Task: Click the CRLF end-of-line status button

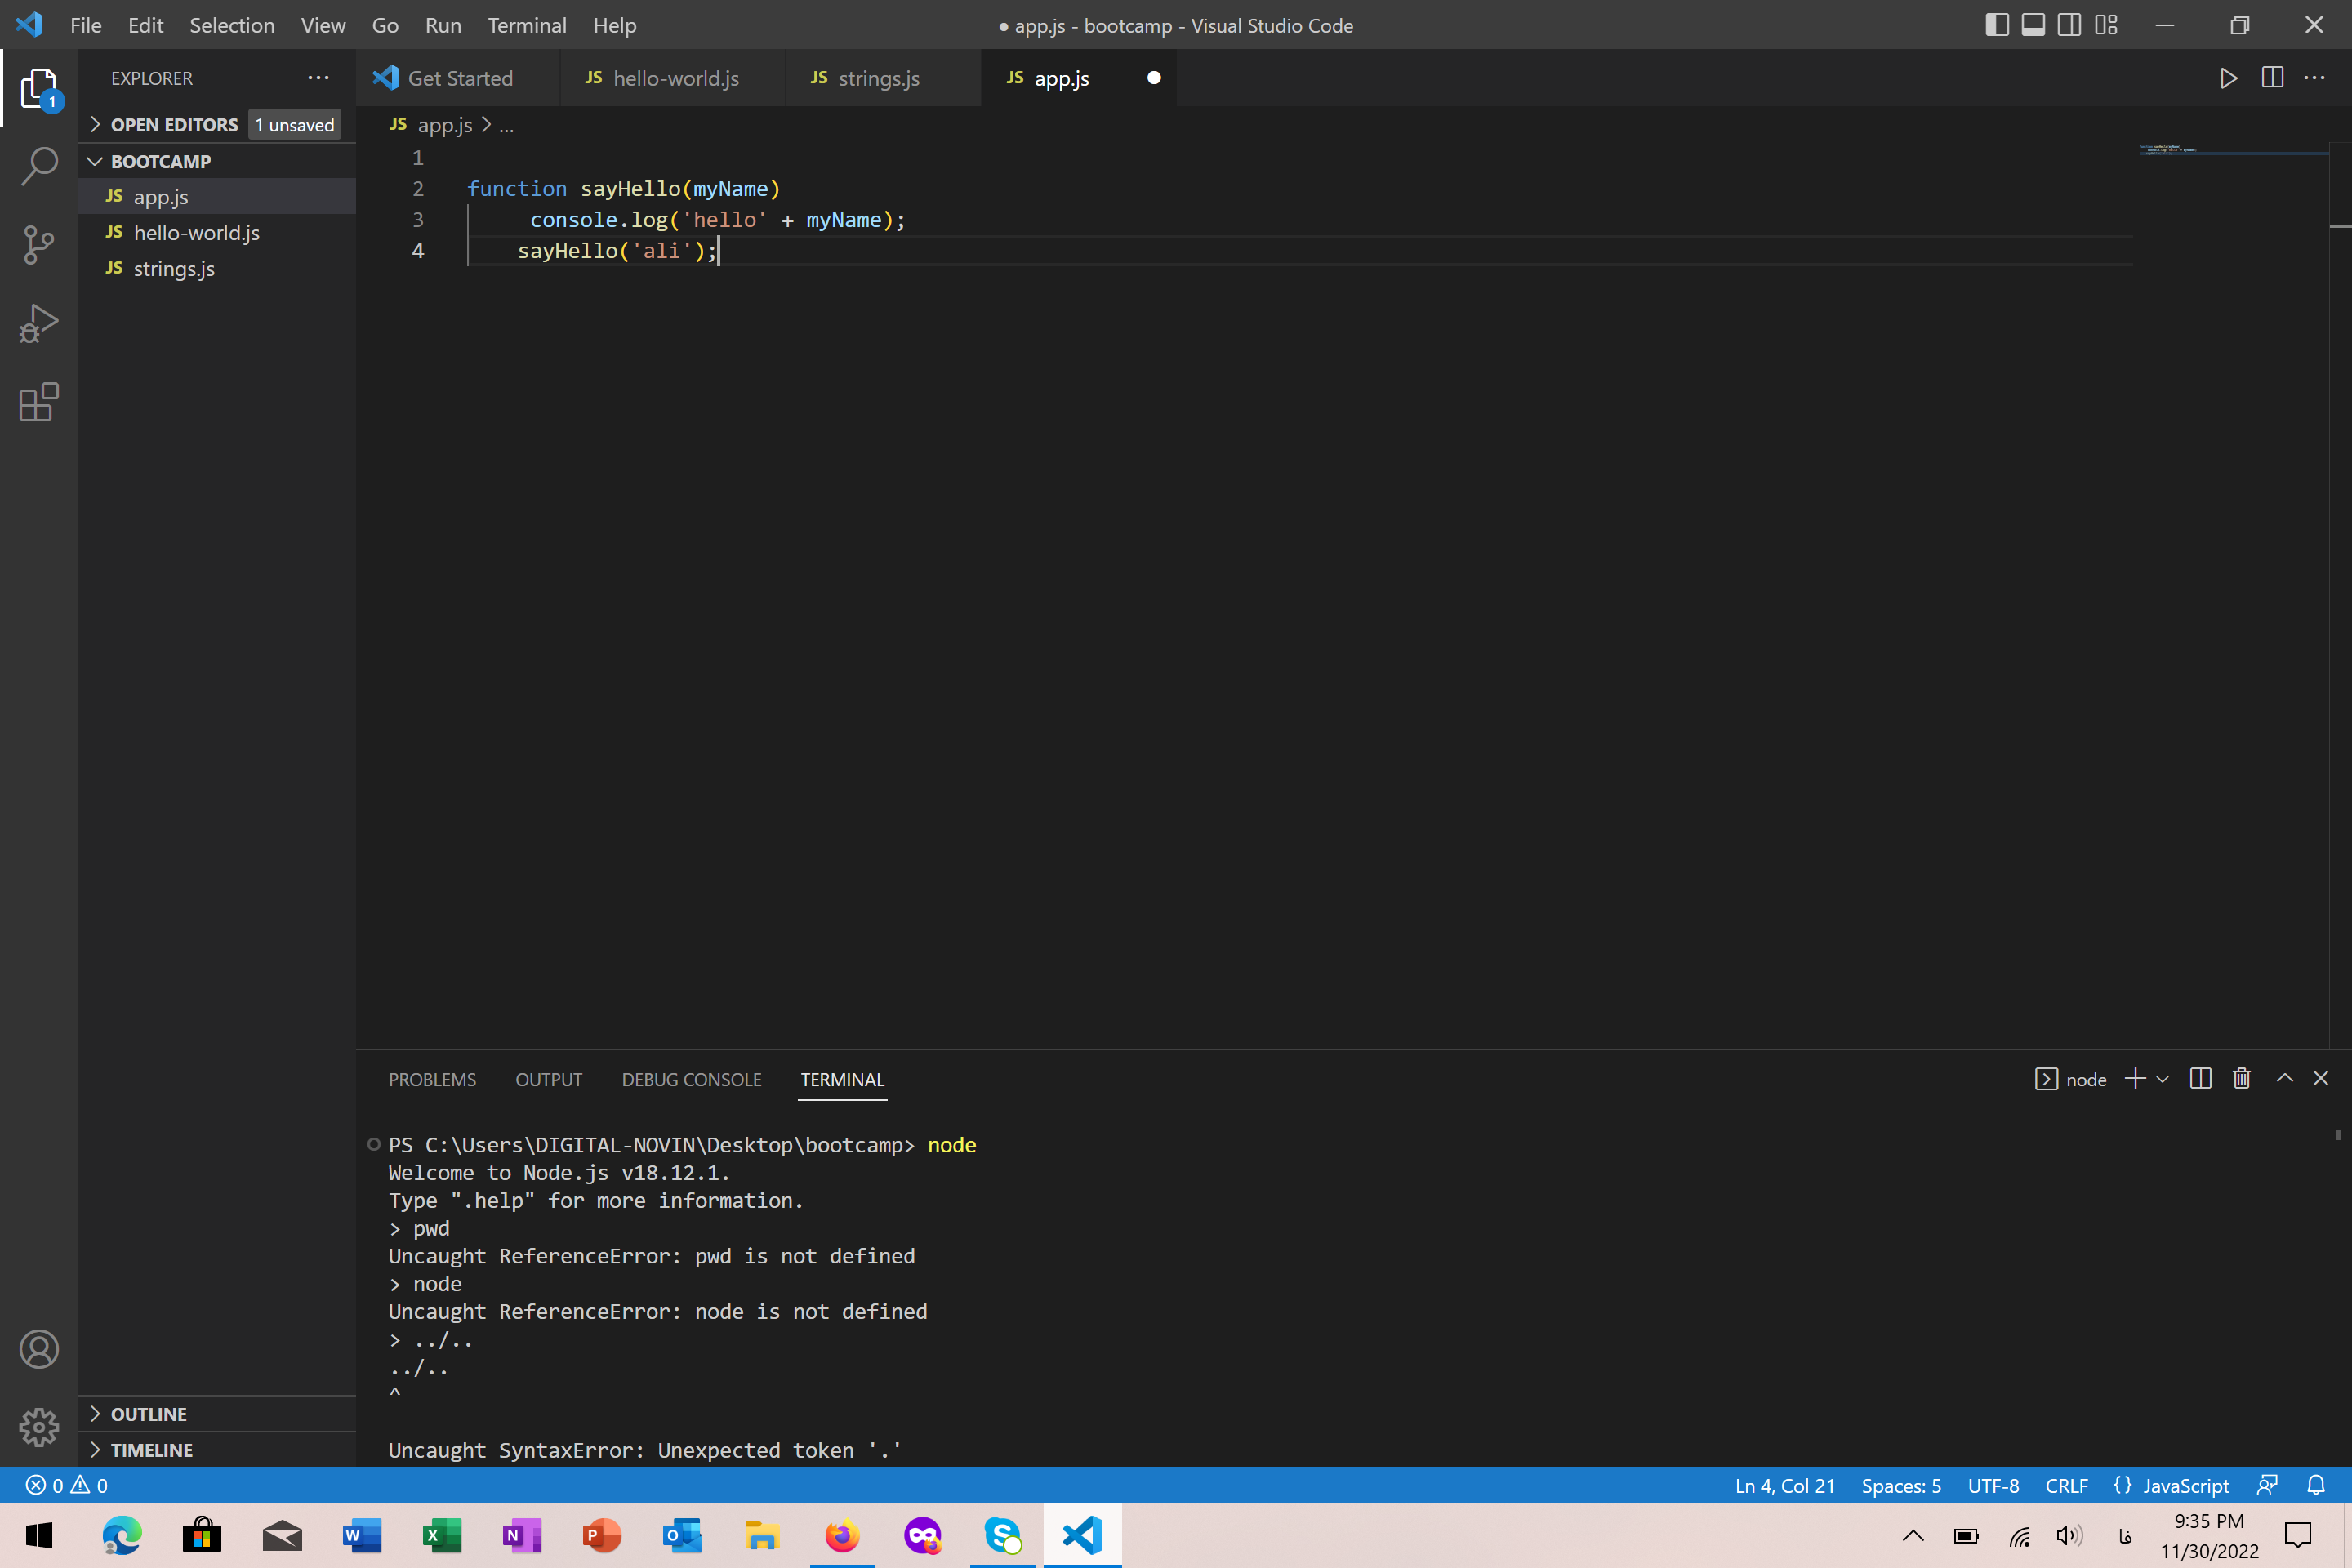Action: 2066,1485
